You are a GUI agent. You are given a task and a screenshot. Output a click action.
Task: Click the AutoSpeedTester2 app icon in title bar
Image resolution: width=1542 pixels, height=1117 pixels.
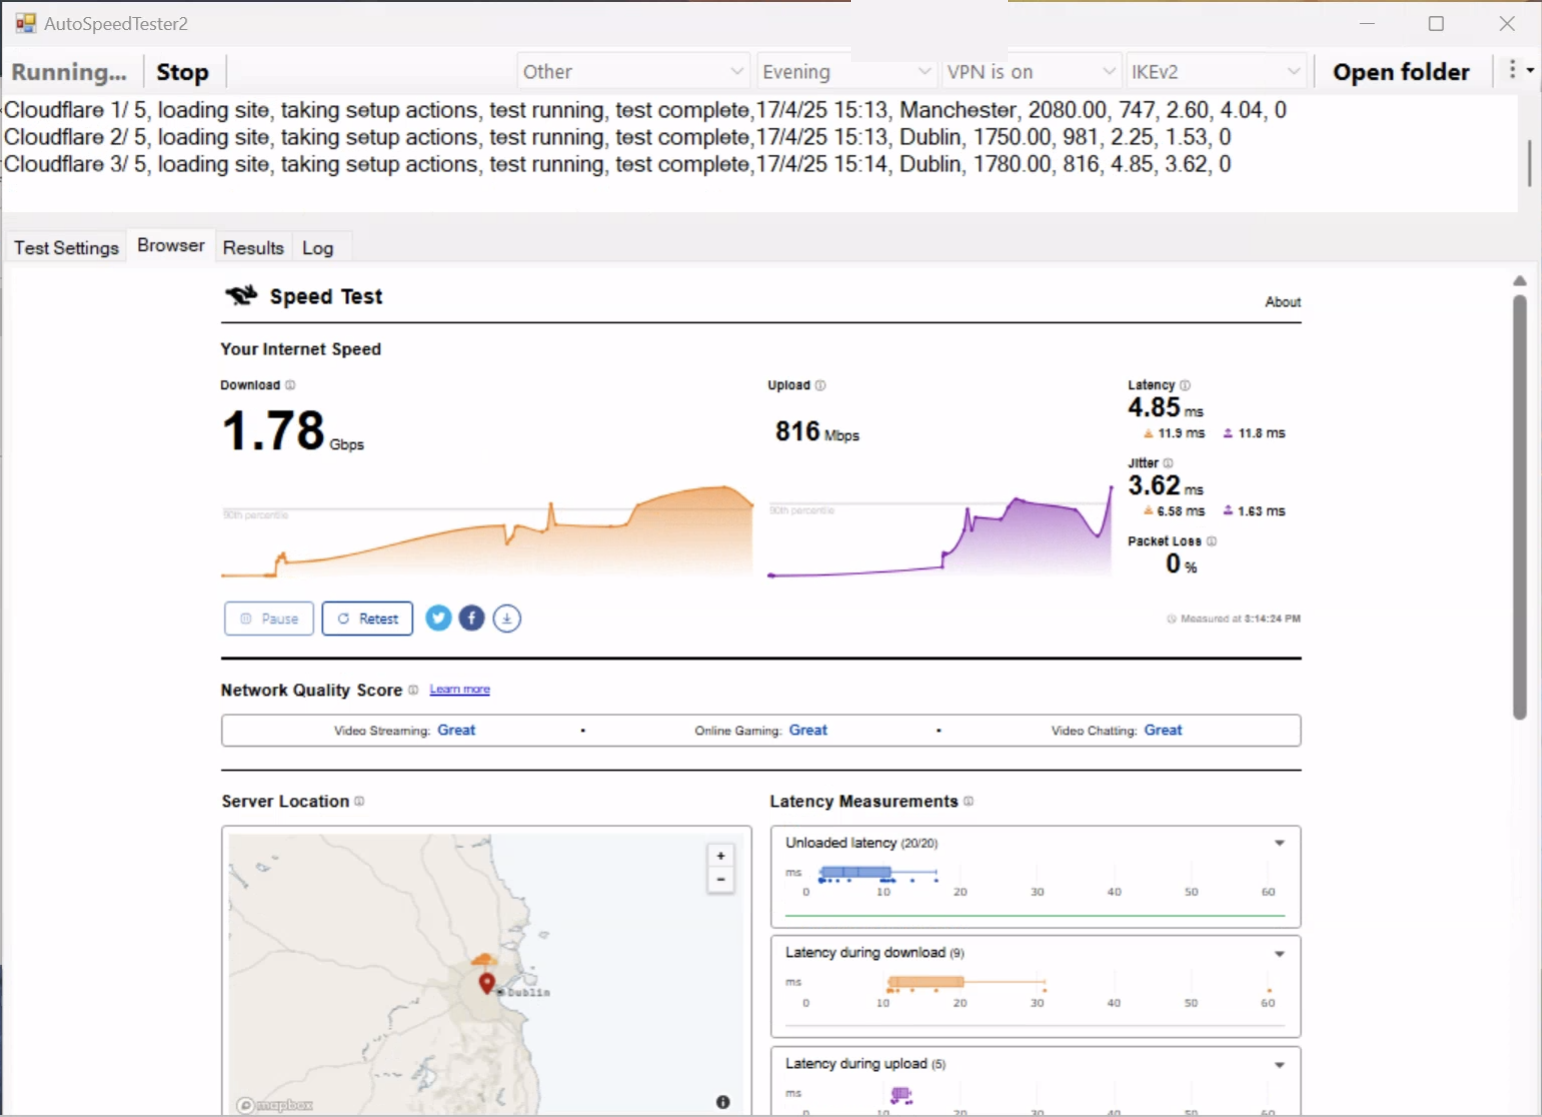[25, 23]
